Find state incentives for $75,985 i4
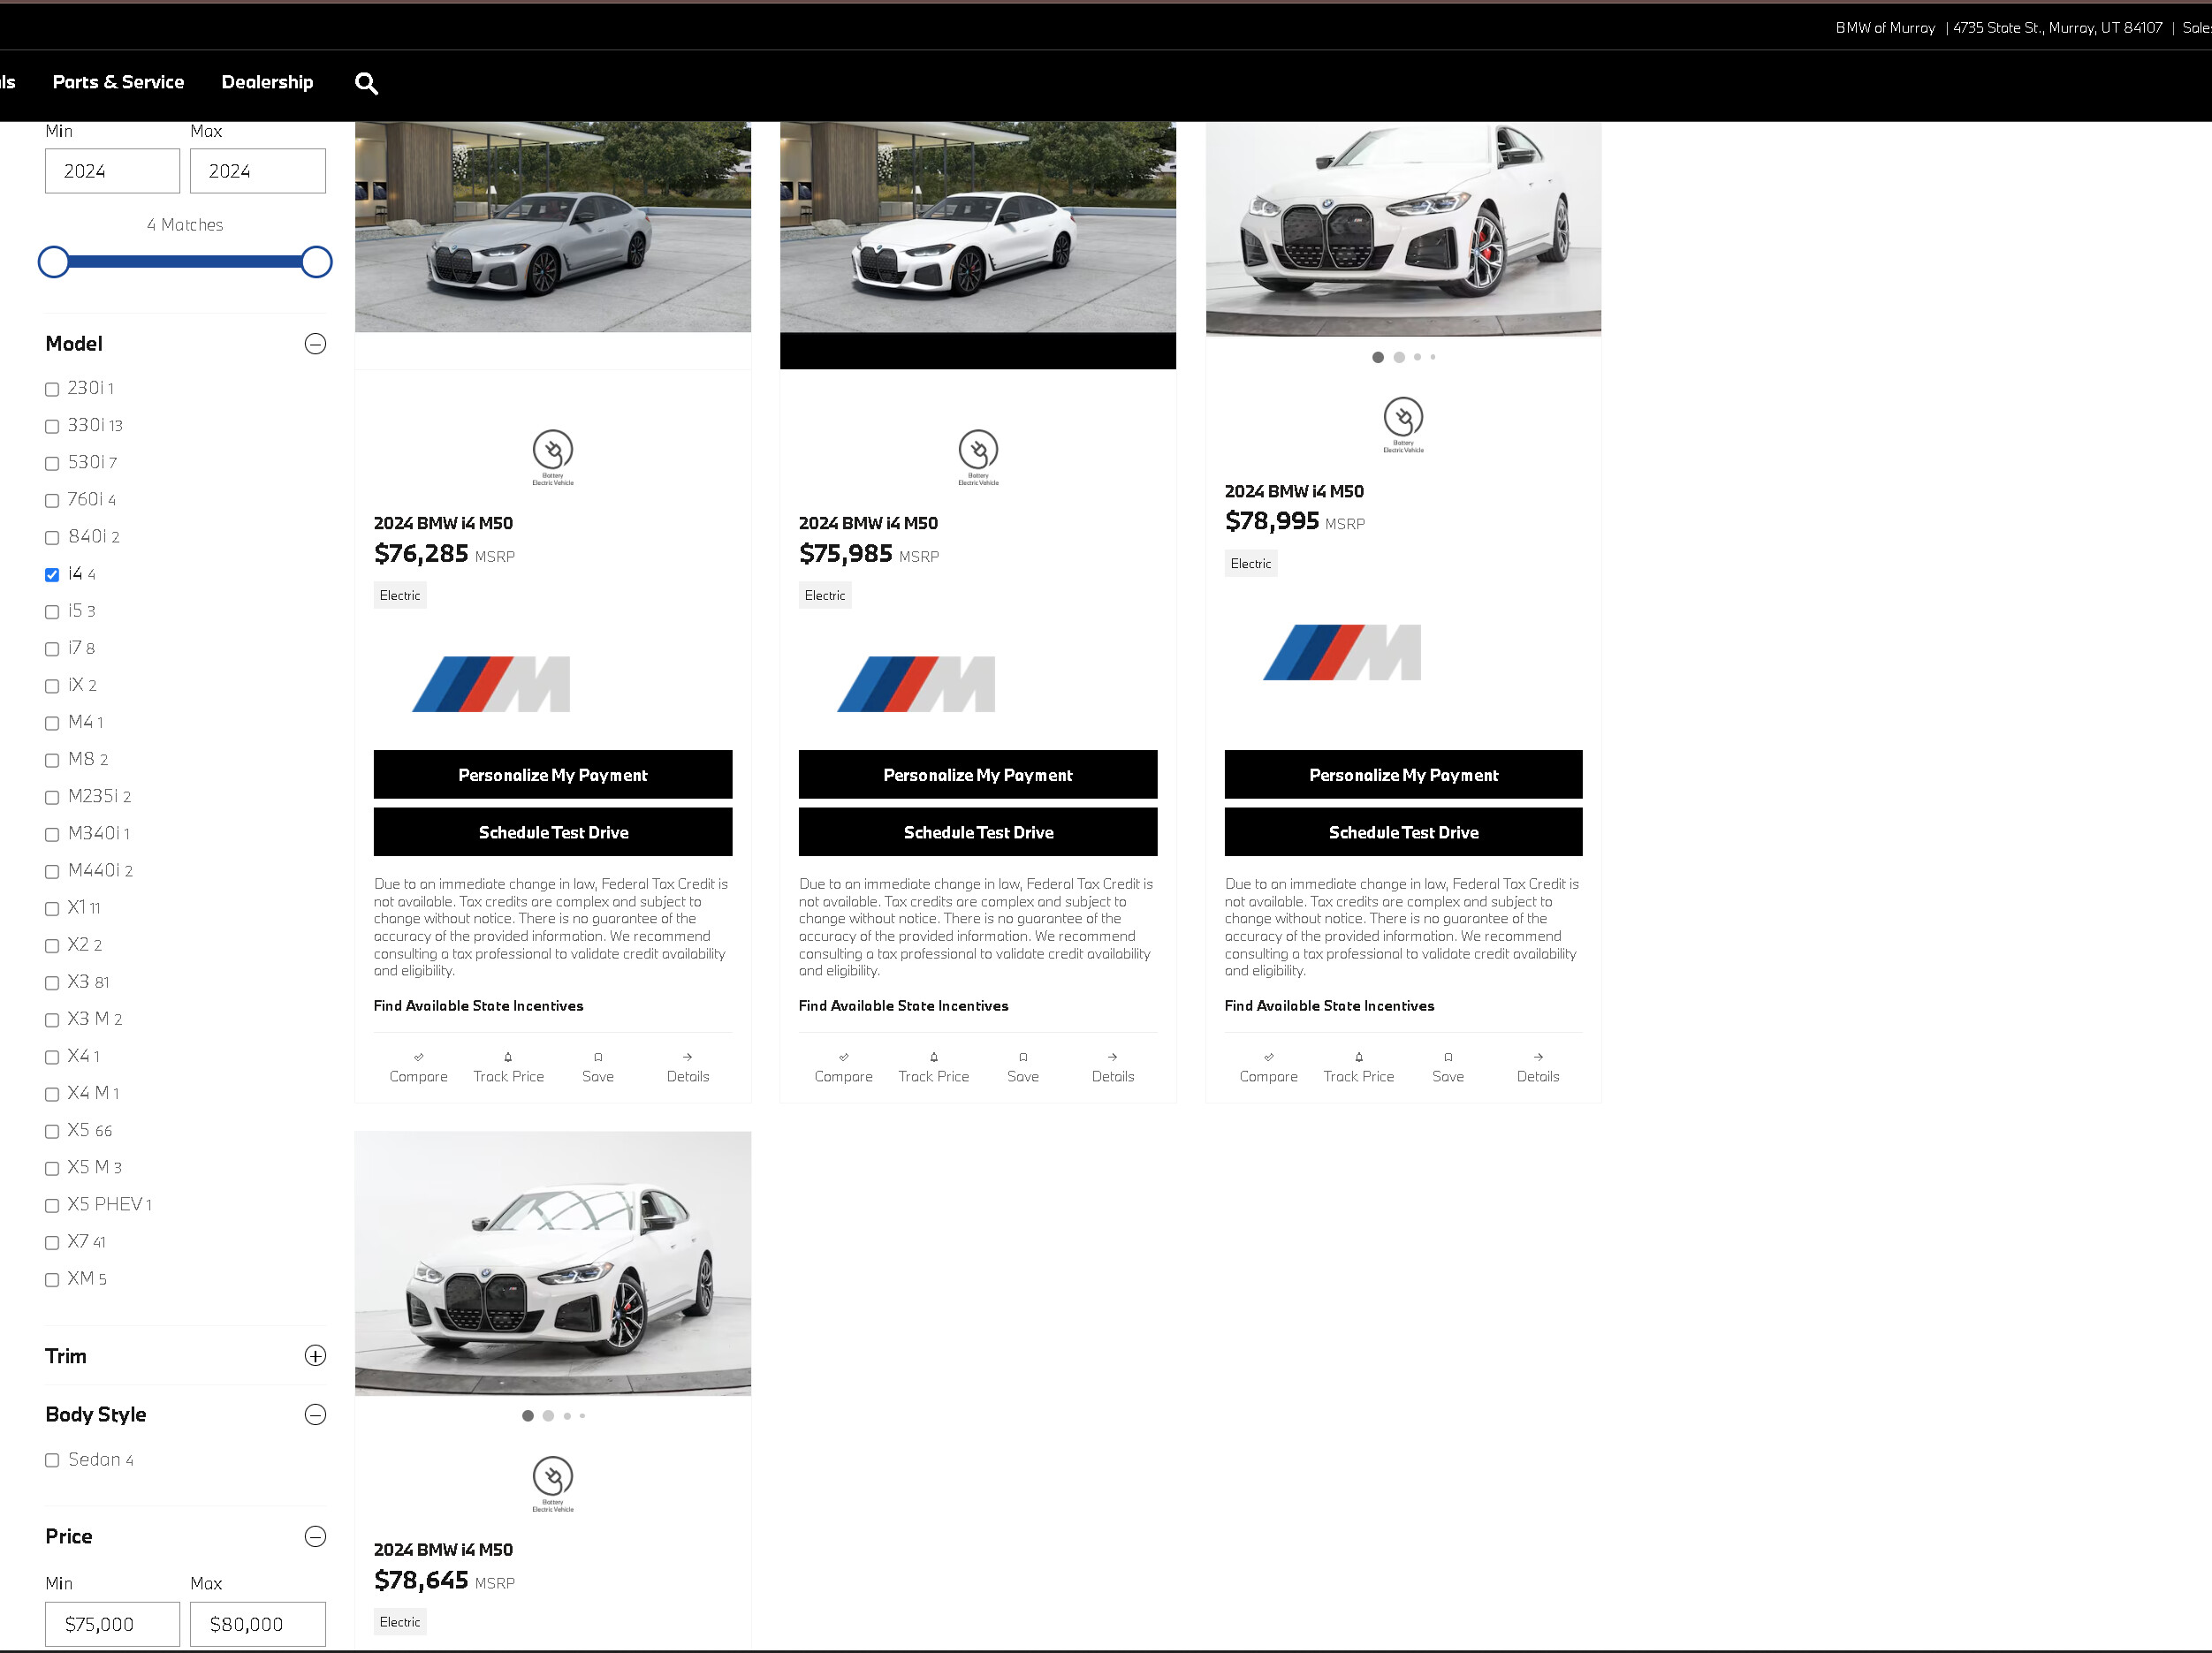The image size is (2212, 1653). coord(903,1006)
